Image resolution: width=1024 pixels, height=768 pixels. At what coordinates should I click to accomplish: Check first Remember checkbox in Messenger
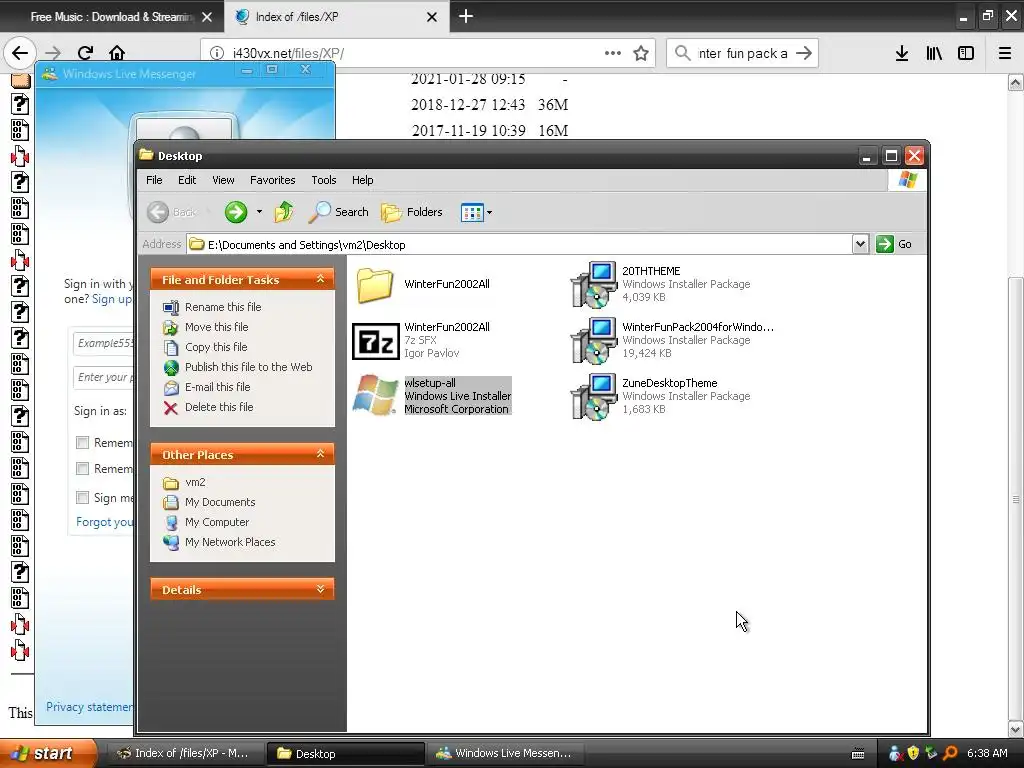coord(82,443)
